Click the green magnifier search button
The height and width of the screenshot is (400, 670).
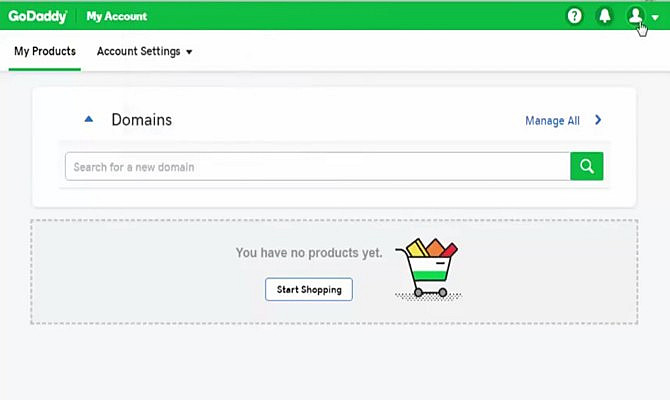click(587, 167)
